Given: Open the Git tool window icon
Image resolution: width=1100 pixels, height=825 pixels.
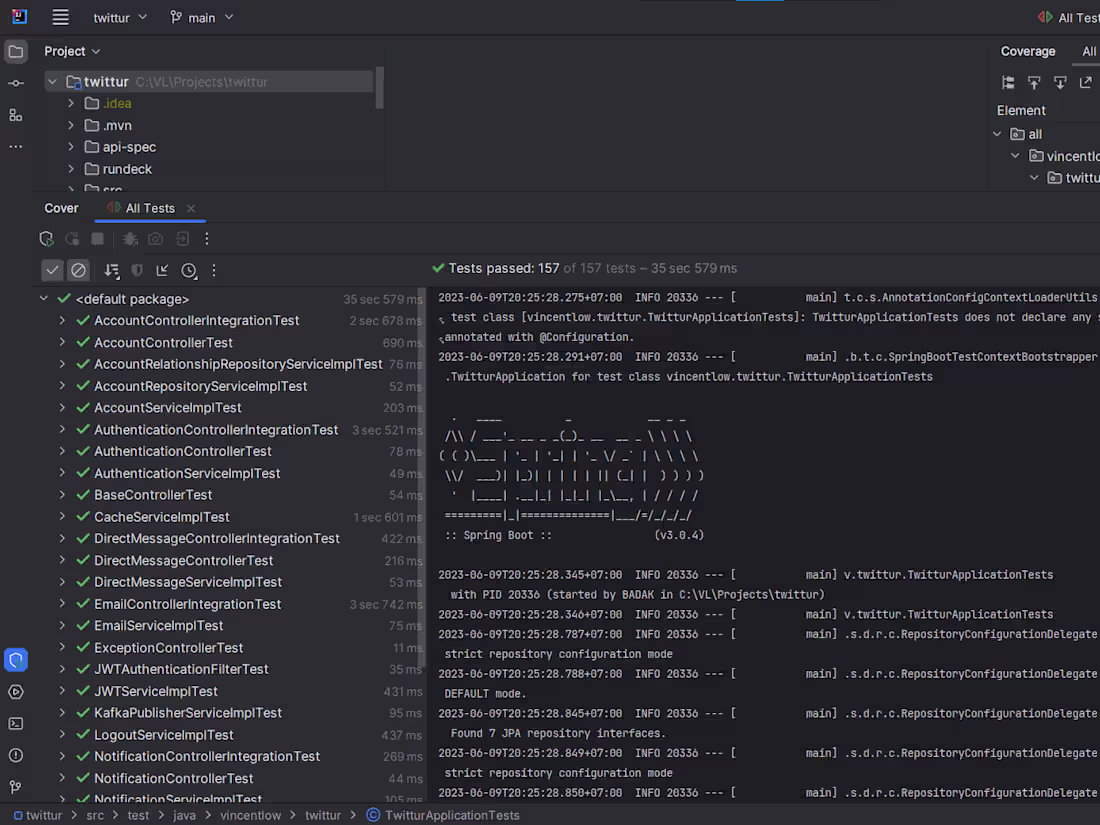Looking at the screenshot, I should (x=15, y=787).
